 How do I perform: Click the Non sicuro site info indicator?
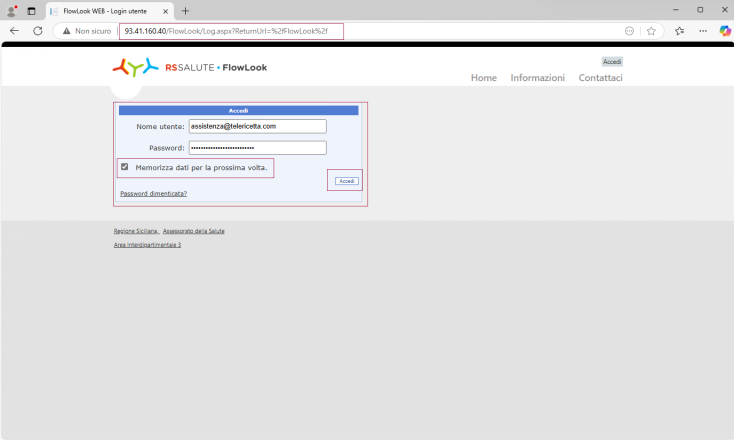click(x=87, y=31)
